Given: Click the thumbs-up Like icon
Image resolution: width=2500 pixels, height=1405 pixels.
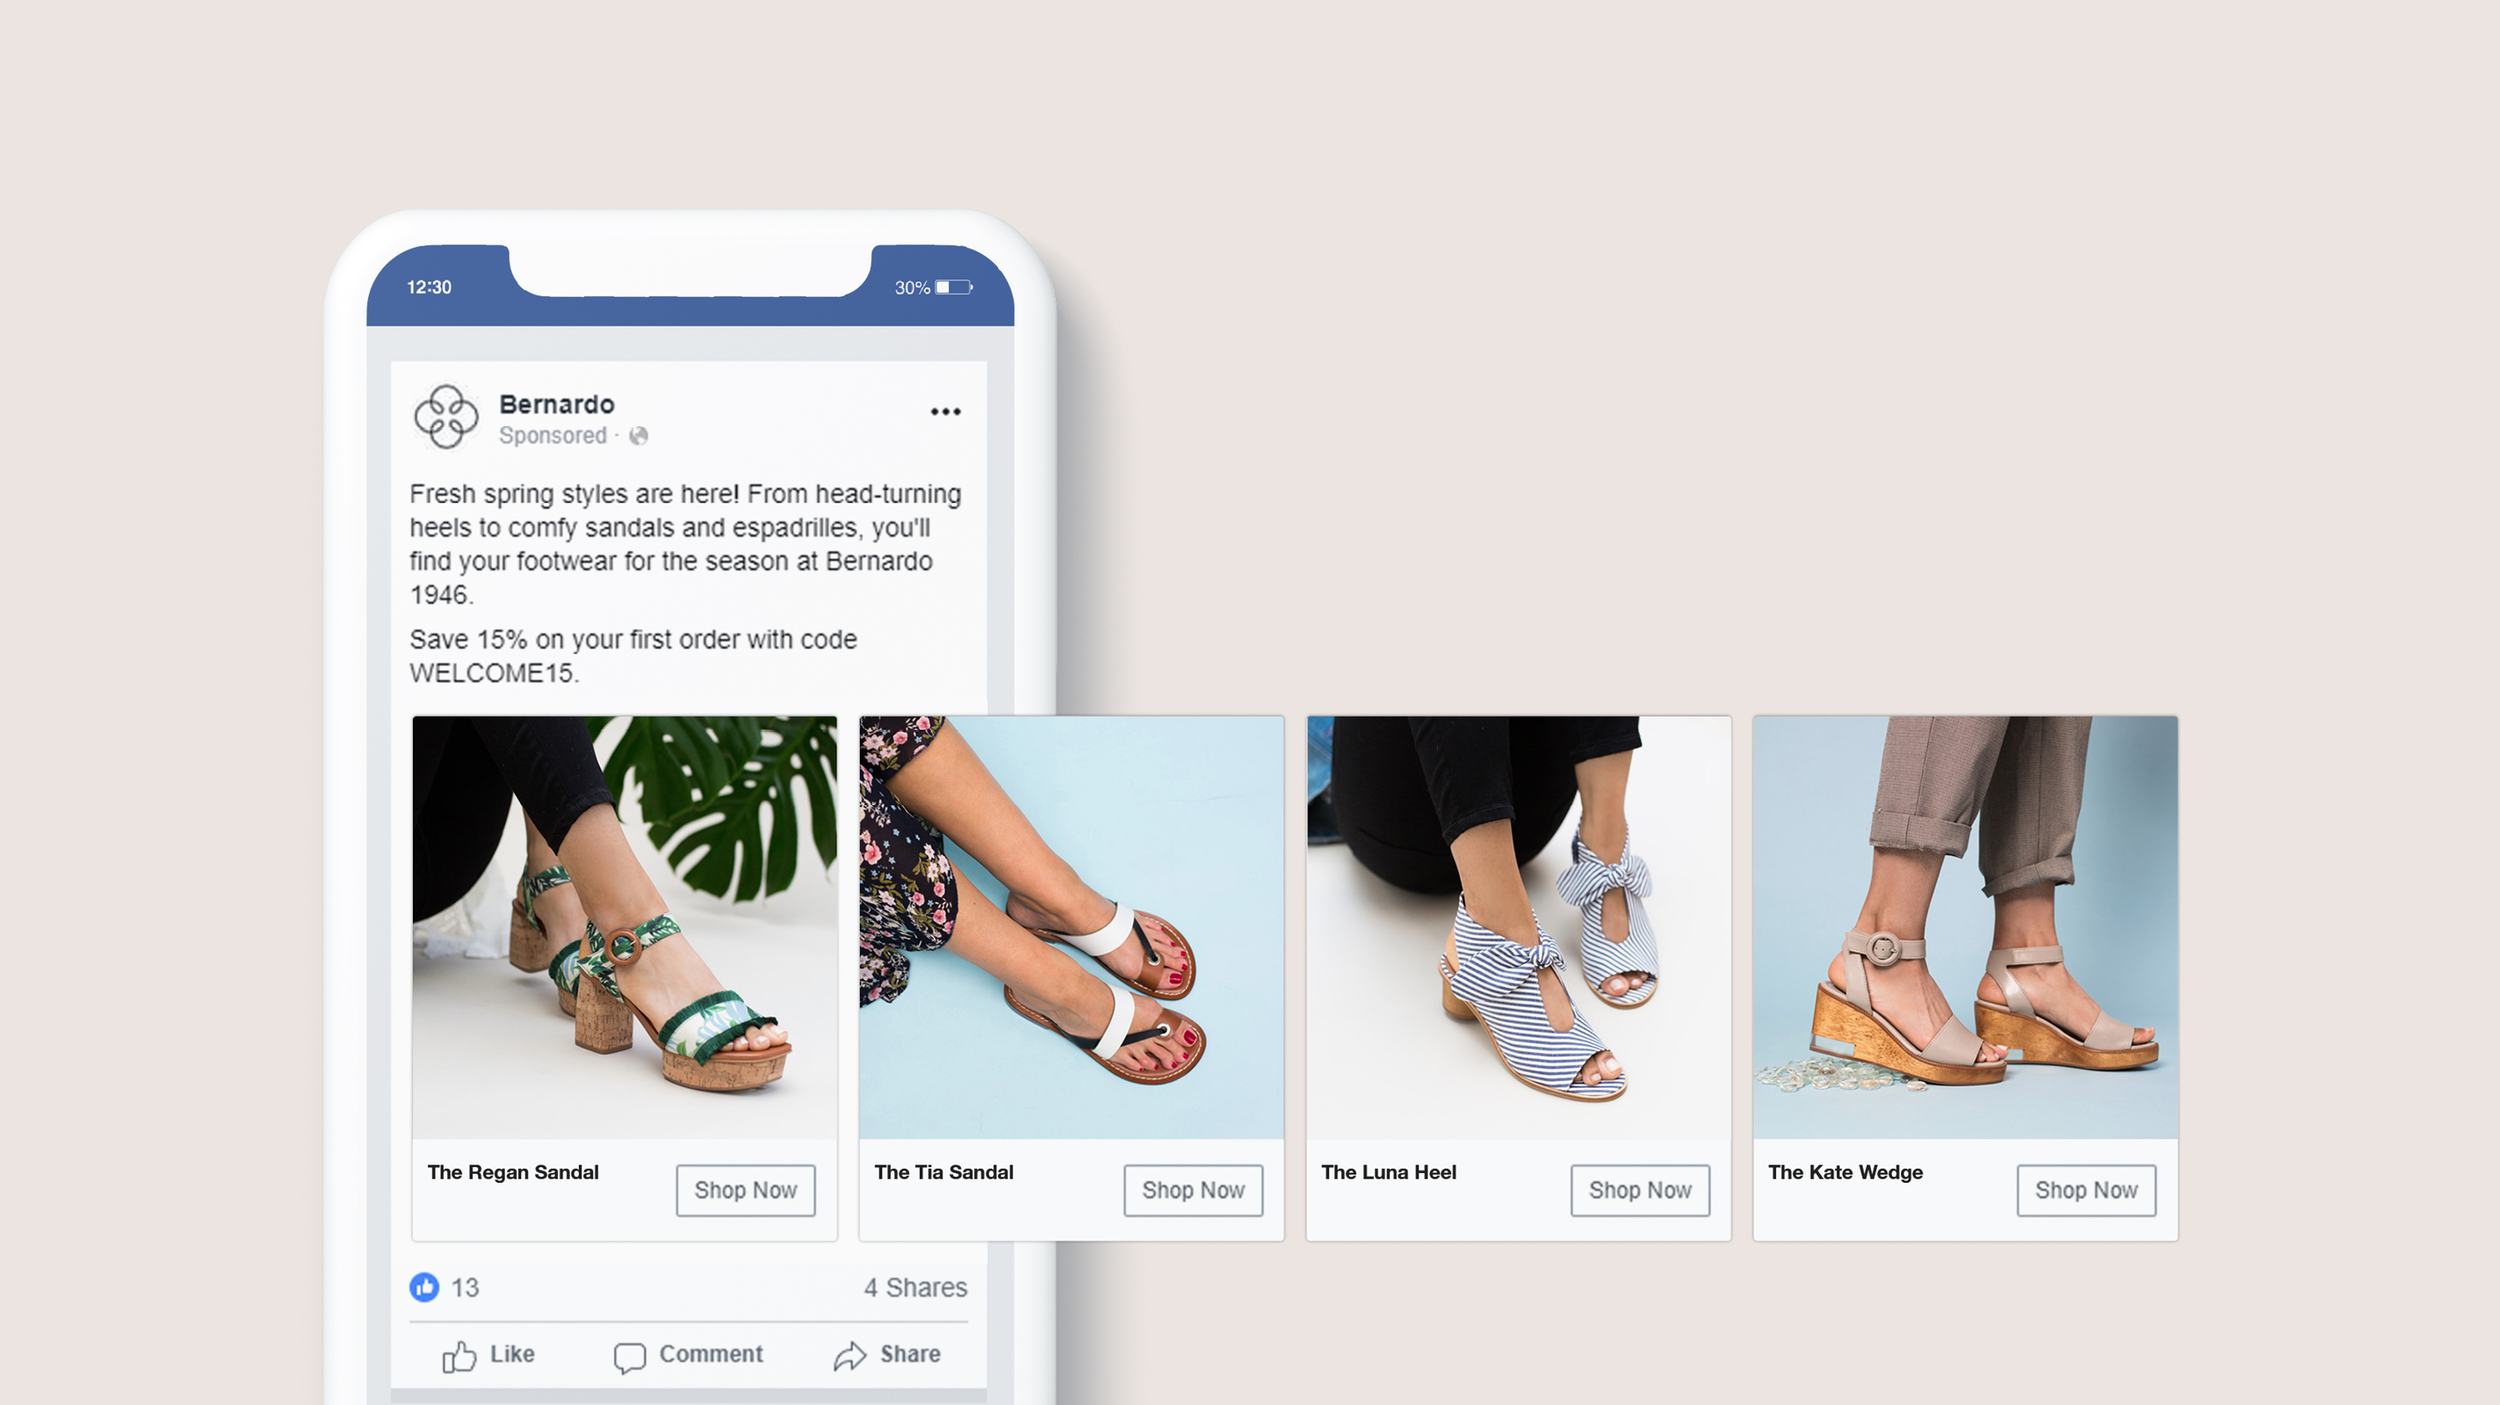Looking at the screenshot, I should pyautogui.click(x=459, y=1356).
